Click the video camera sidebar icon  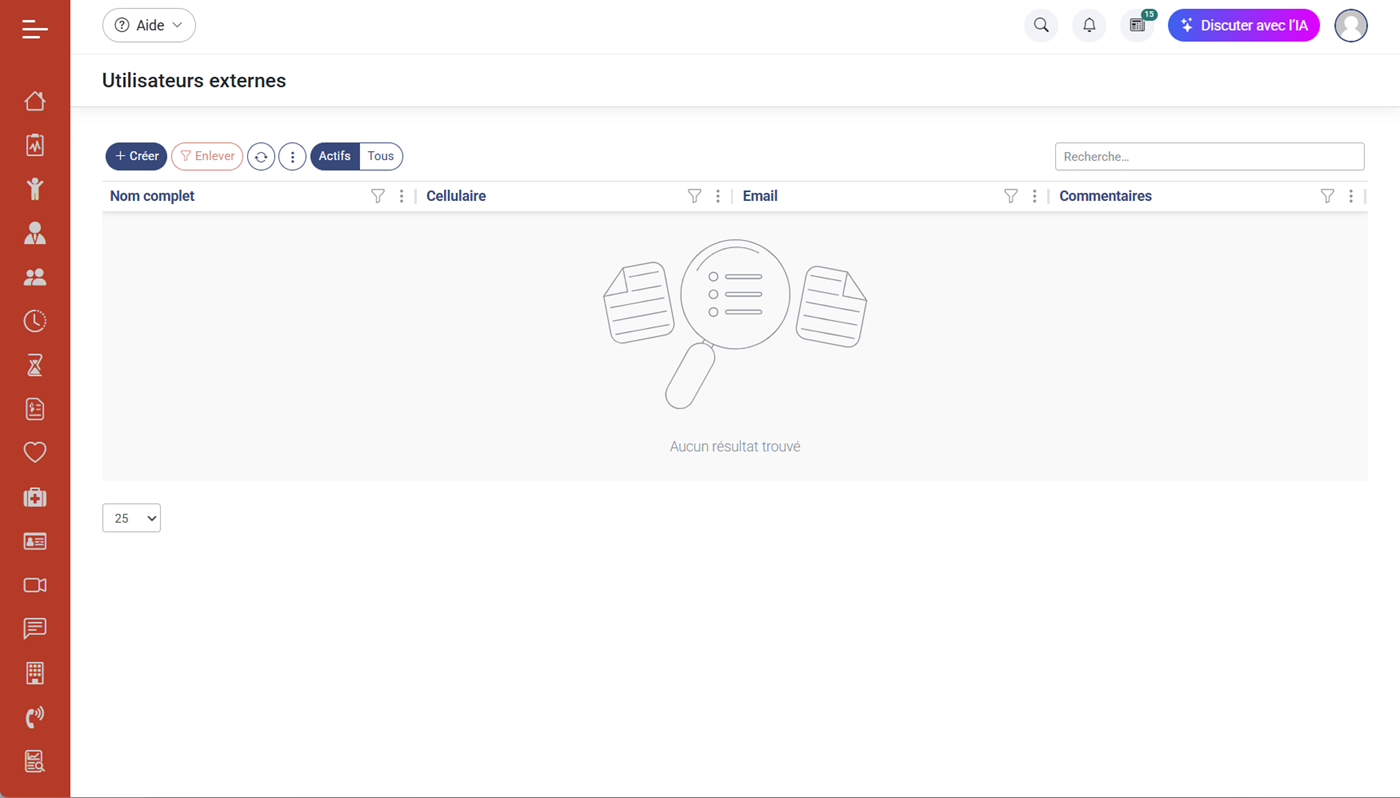[x=35, y=585]
